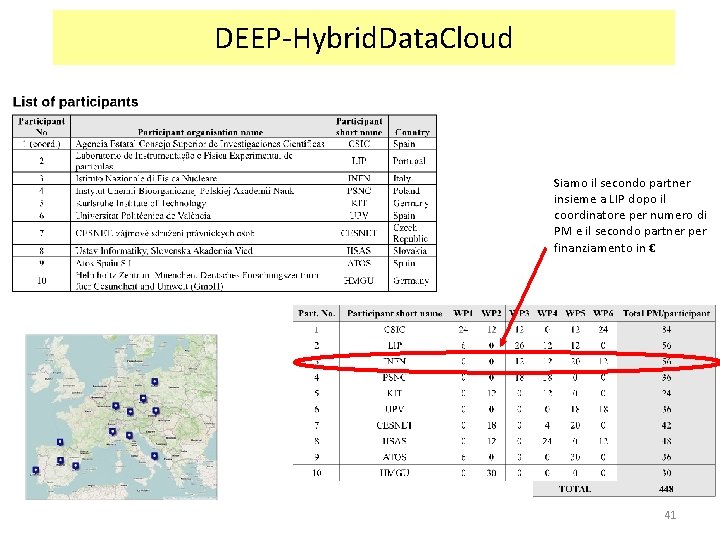Click the WP4 column header
720x540 pixels.
tap(547, 314)
